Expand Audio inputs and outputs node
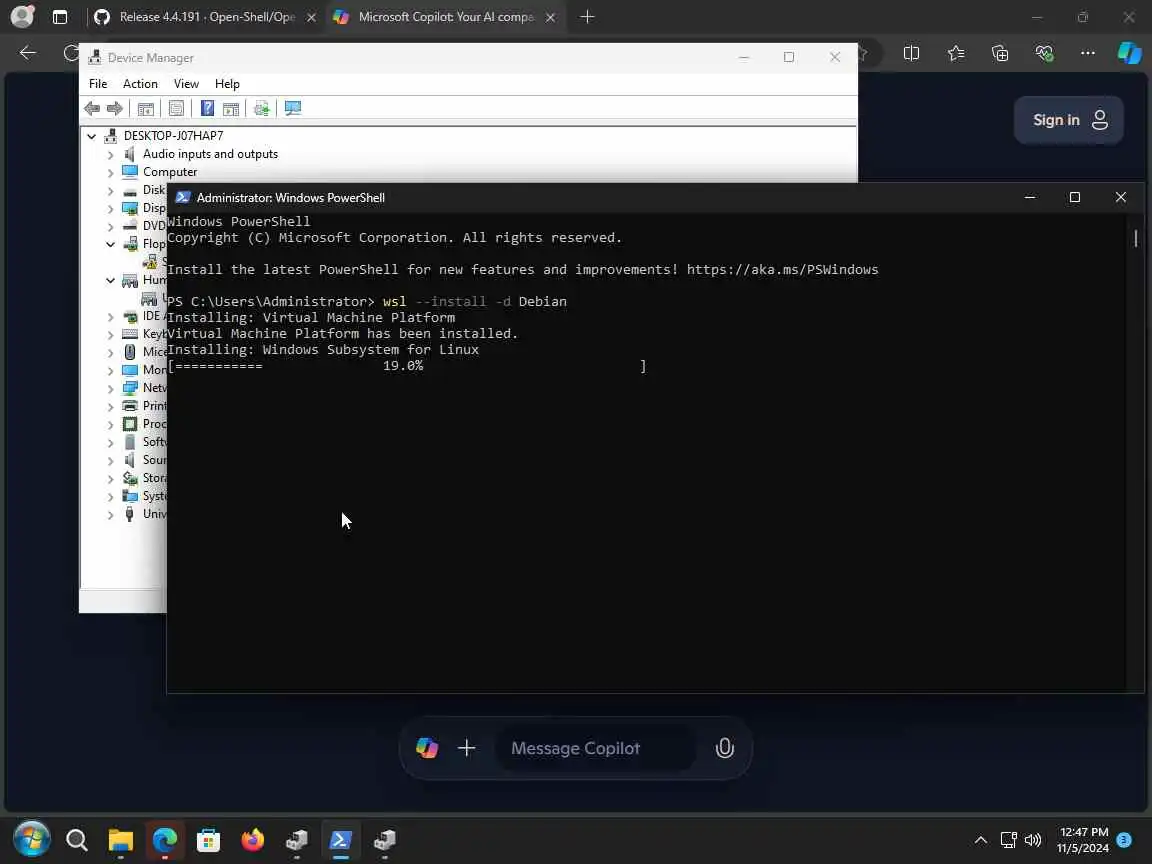This screenshot has width=1152, height=864. click(x=110, y=154)
